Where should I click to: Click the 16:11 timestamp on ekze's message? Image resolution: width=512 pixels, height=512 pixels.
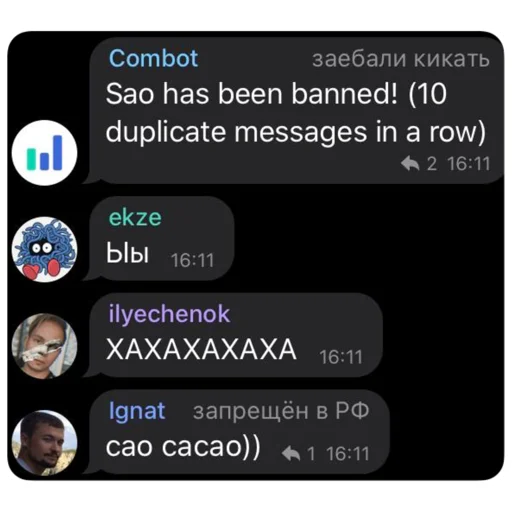click(192, 260)
